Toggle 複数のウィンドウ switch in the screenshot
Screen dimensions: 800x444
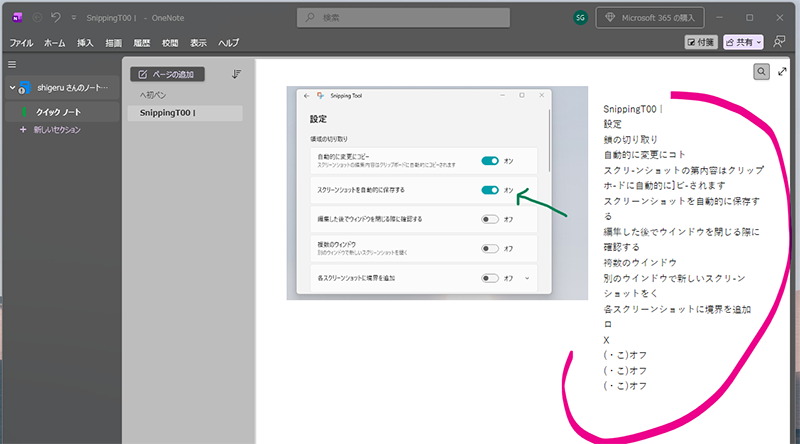[x=490, y=247]
